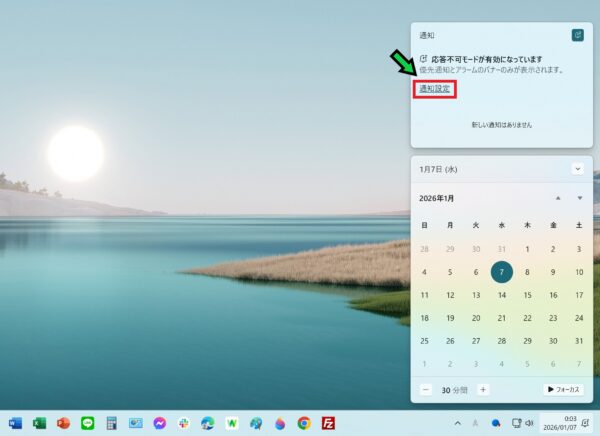Collapse the calendar with the chevron button

pos(578,169)
